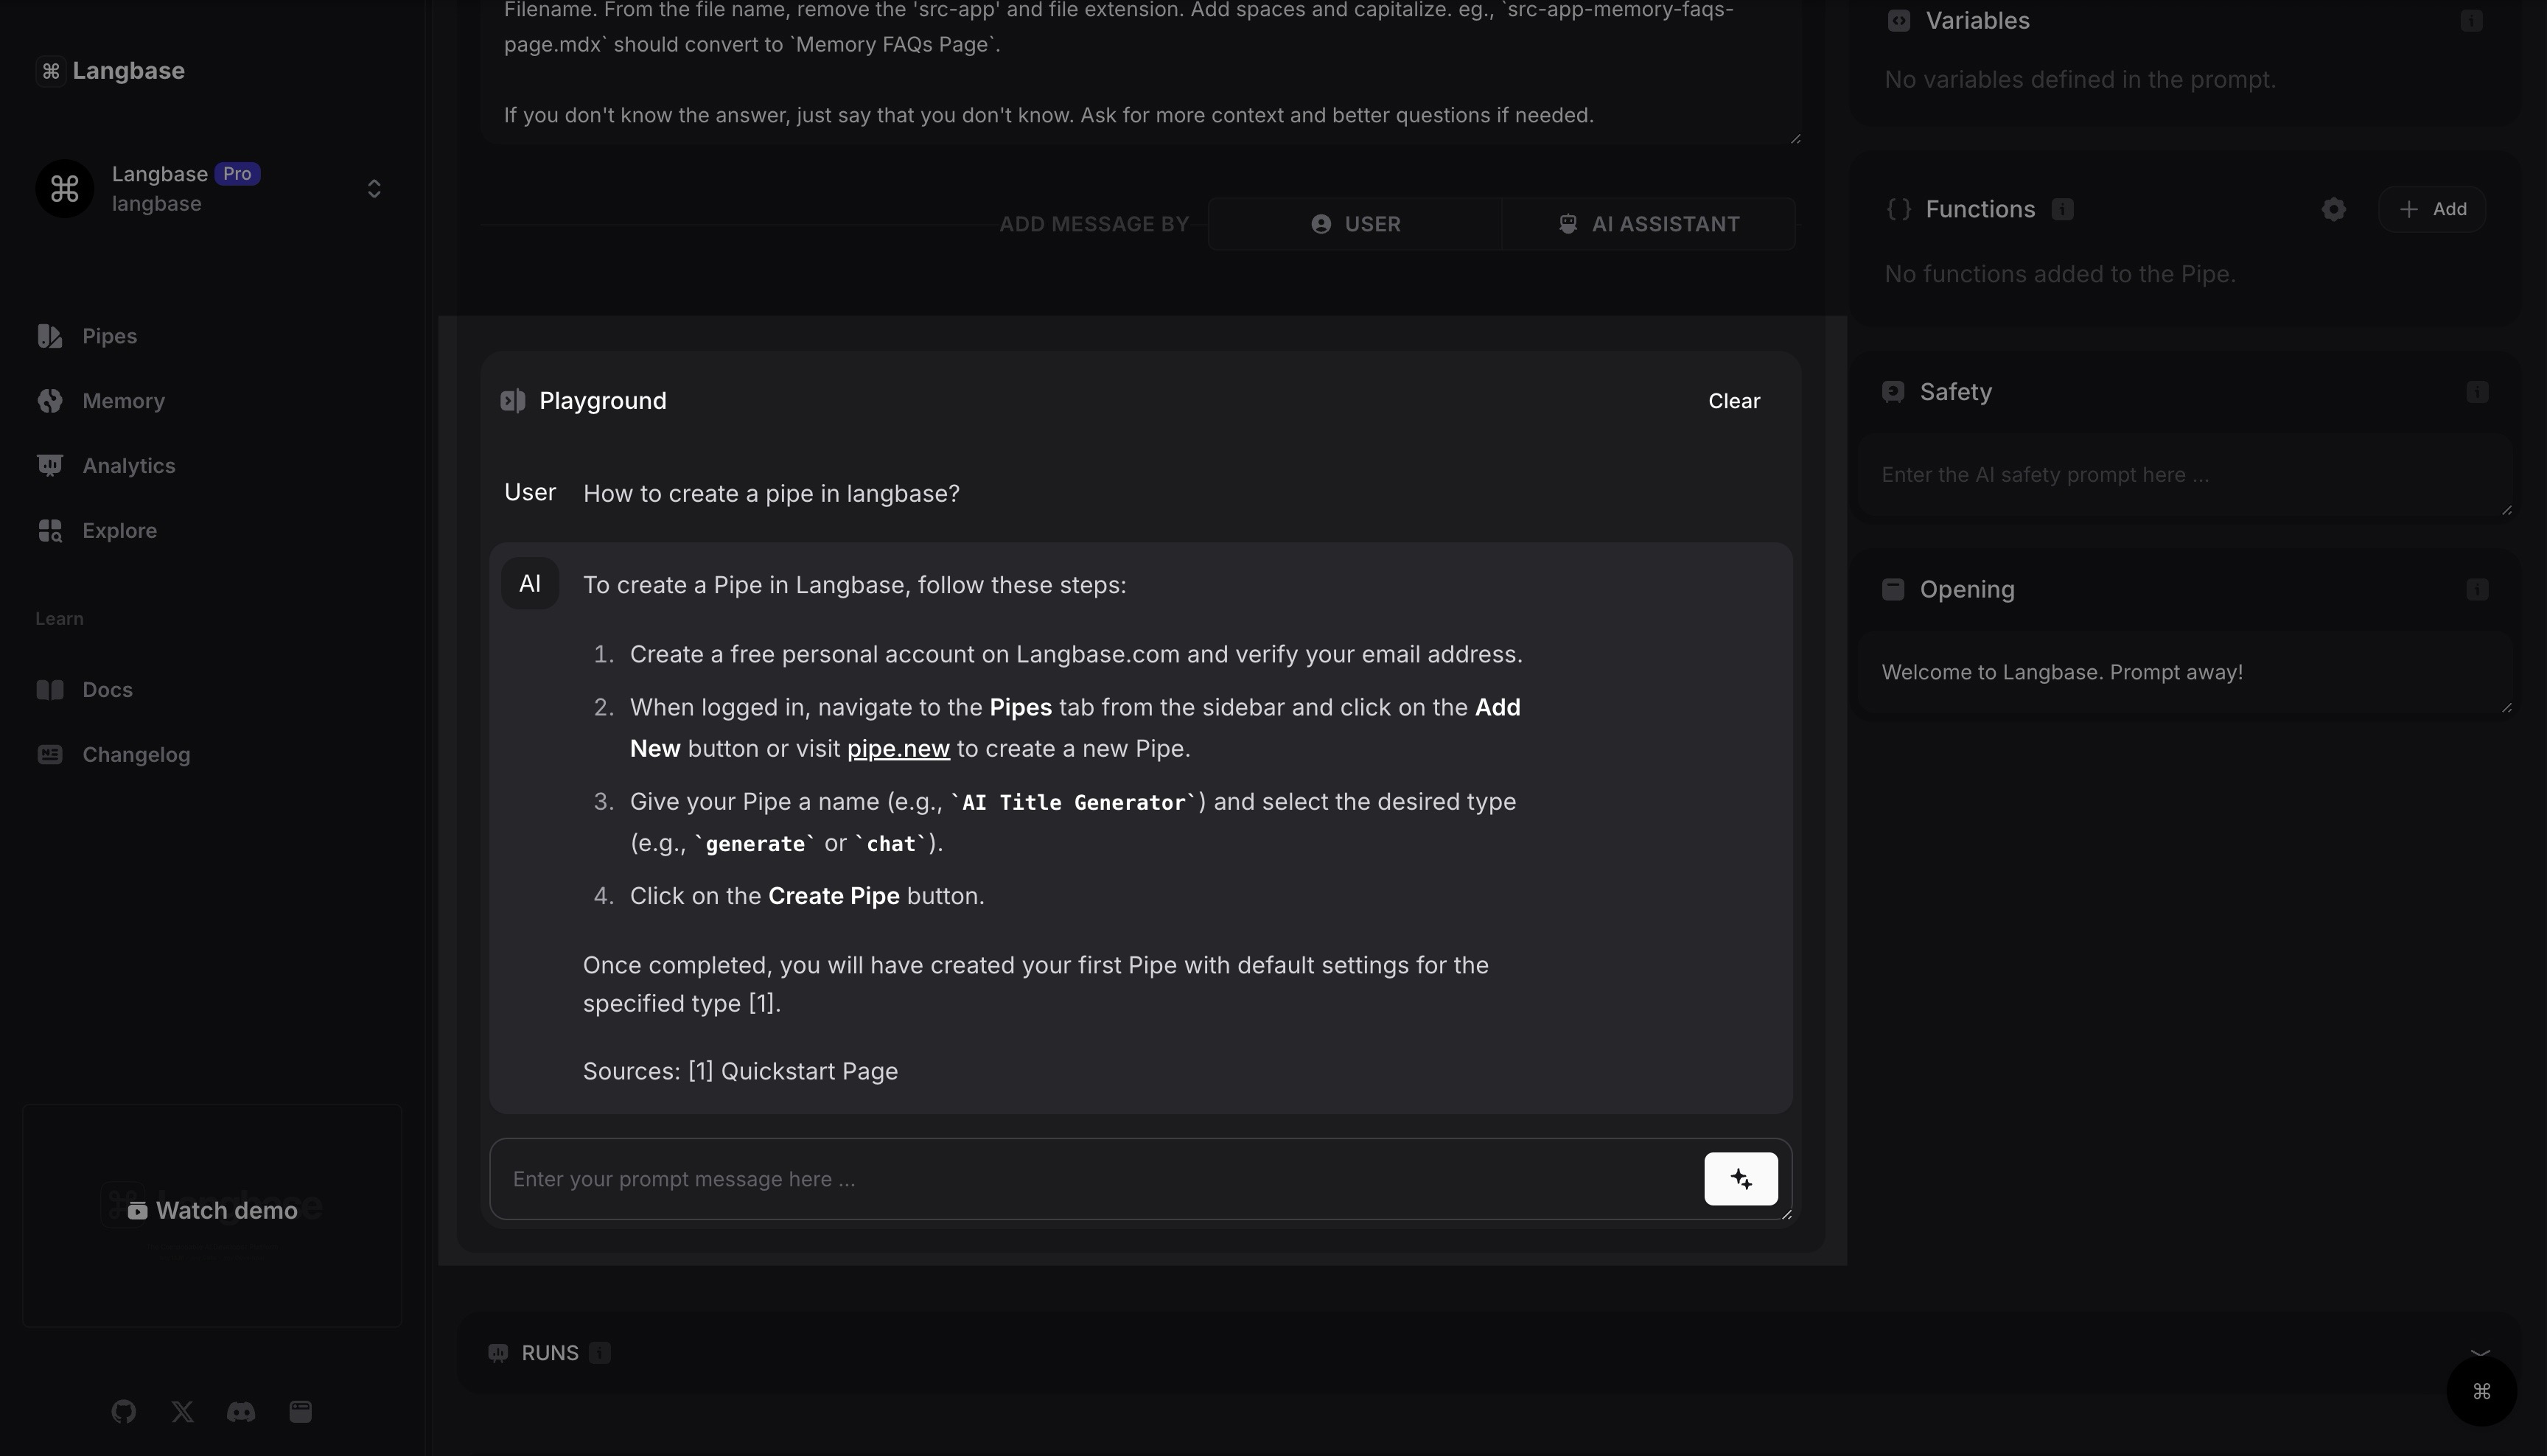2547x1456 pixels.
Task: Clear the Playground conversation
Action: (x=1733, y=401)
